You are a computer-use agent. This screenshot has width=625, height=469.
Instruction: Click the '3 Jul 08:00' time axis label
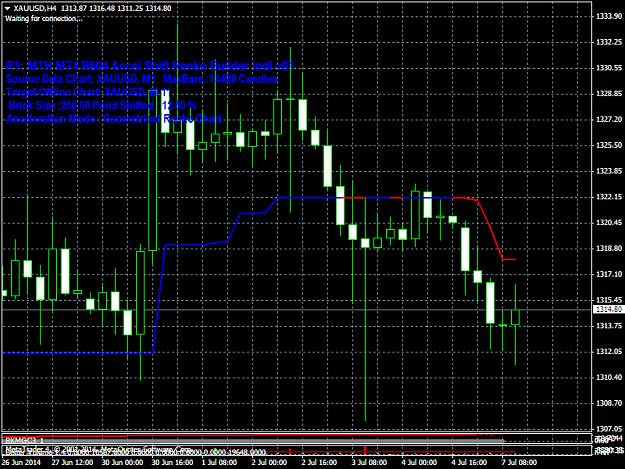[x=369, y=463]
